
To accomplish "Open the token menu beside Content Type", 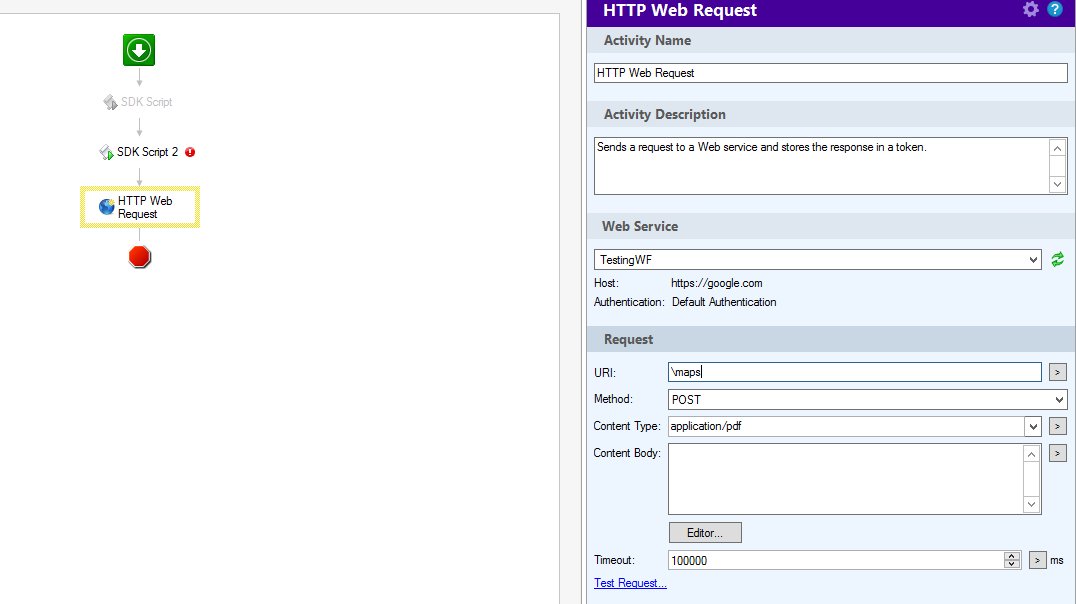I will pyautogui.click(x=1057, y=427).
